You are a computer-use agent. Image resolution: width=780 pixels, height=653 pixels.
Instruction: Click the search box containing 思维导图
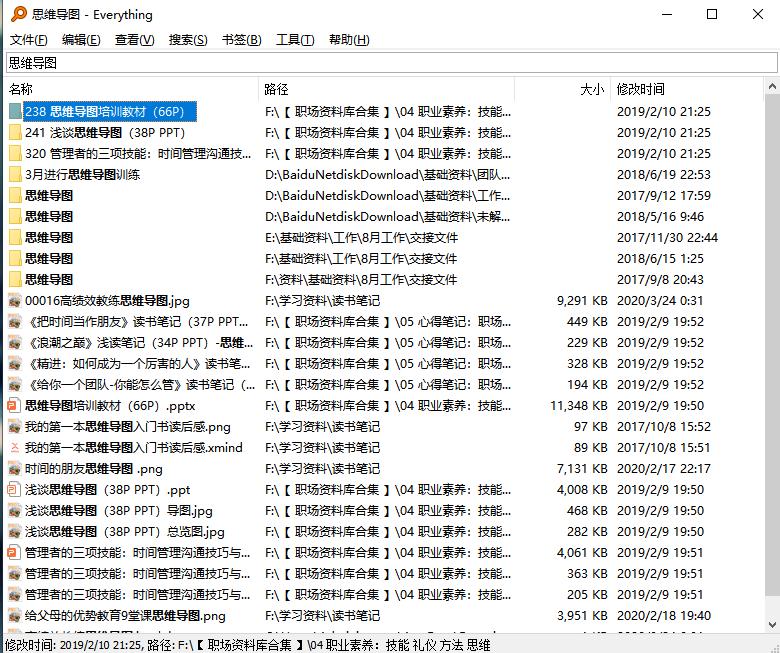click(391, 63)
